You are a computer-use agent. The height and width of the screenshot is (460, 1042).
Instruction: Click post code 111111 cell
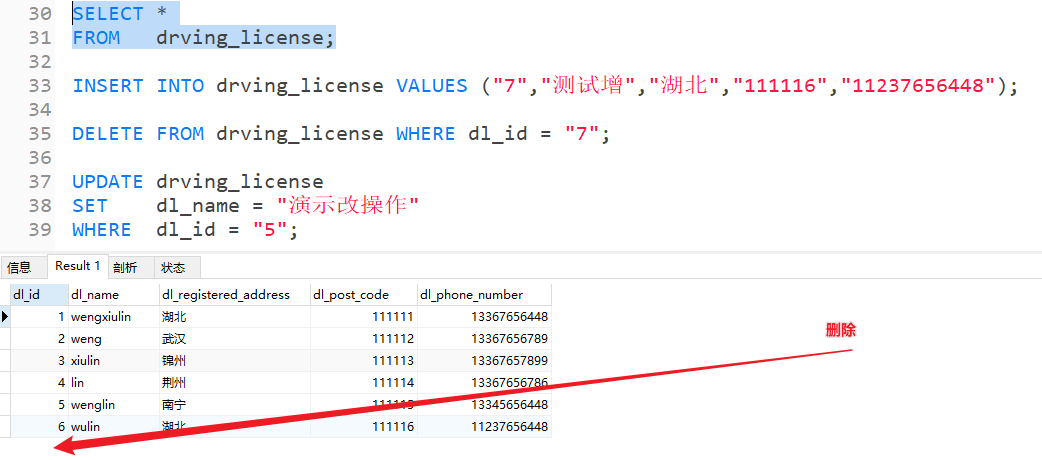tap(364, 317)
